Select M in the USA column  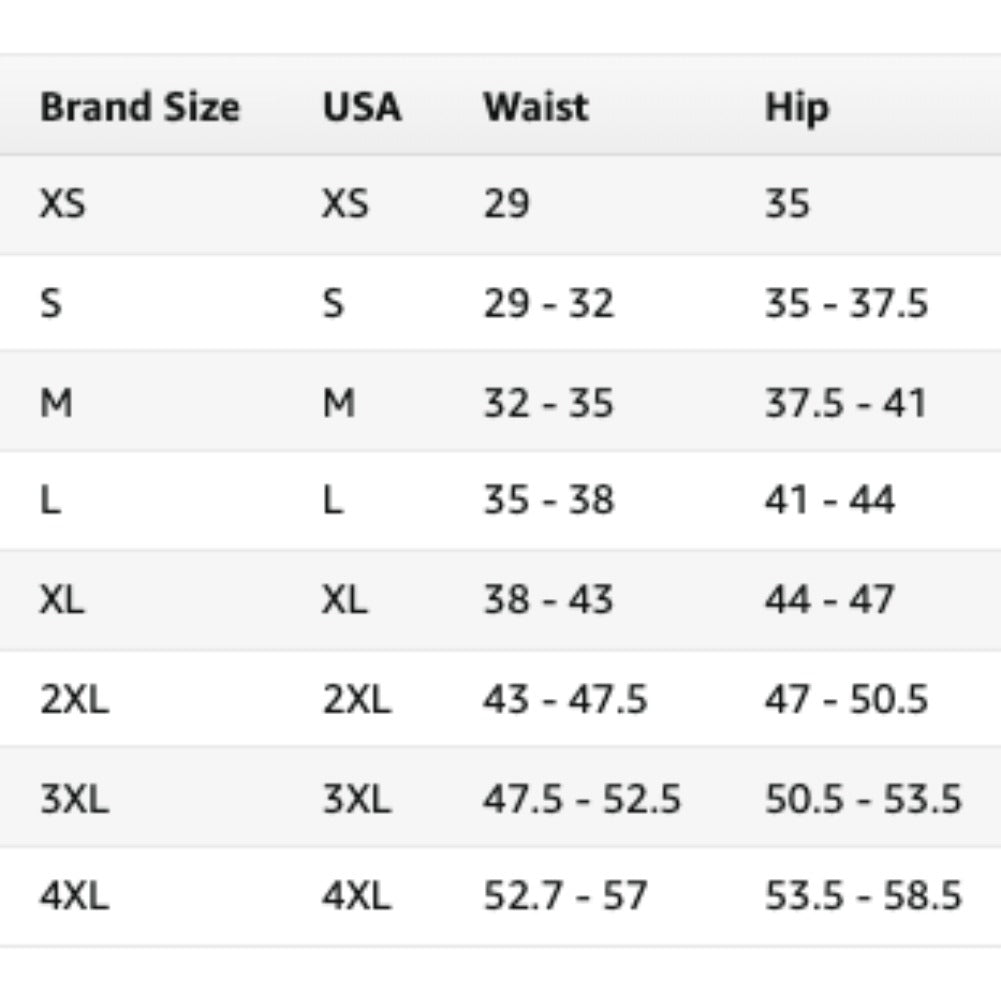pyautogui.click(x=339, y=403)
